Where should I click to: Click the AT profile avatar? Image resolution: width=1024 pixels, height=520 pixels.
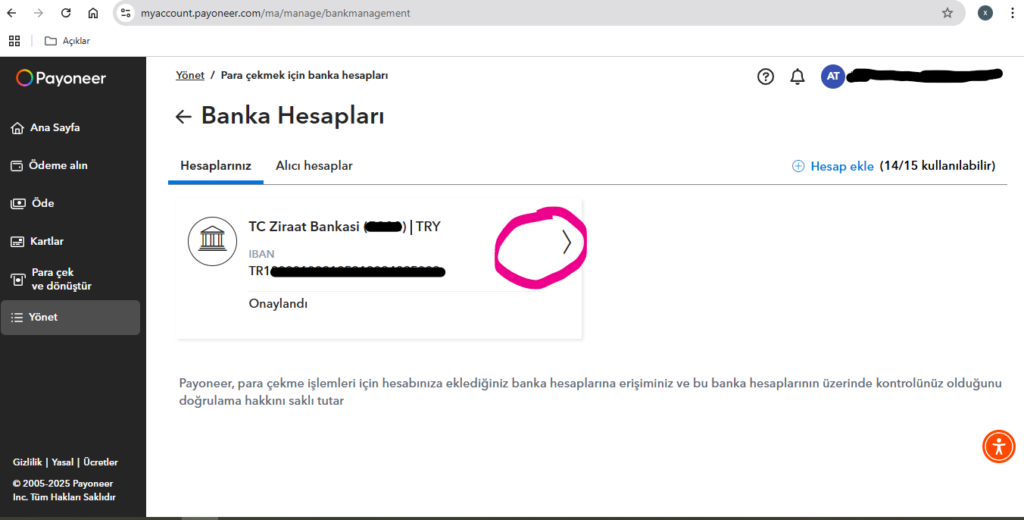(833, 76)
